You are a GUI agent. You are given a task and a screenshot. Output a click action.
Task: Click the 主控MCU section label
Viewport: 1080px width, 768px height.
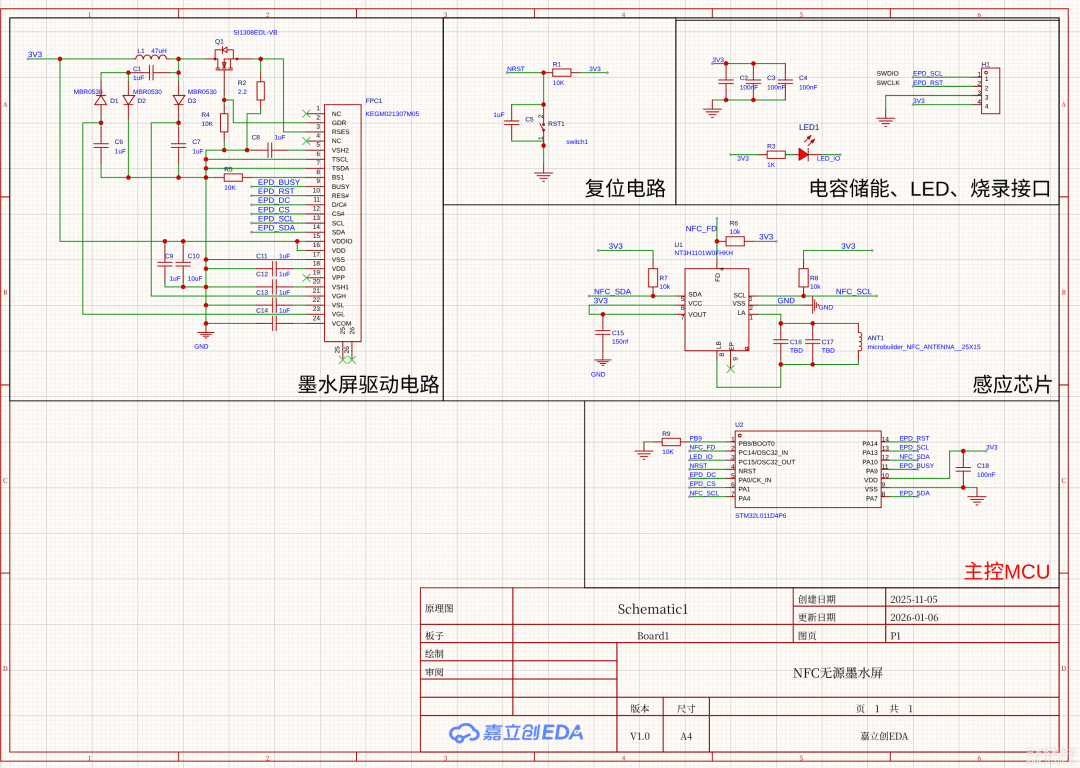(x=1006, y=572)
